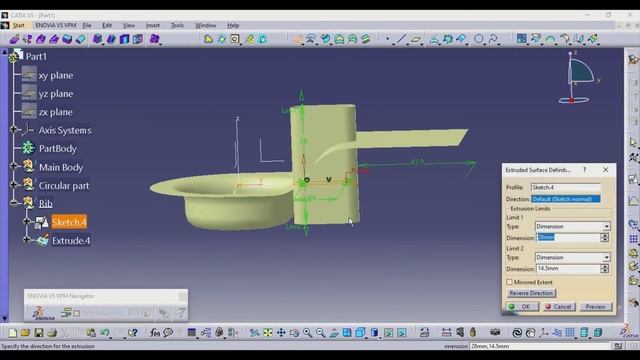Click Cancel in Extruded Surface dialog

(559, 307)
